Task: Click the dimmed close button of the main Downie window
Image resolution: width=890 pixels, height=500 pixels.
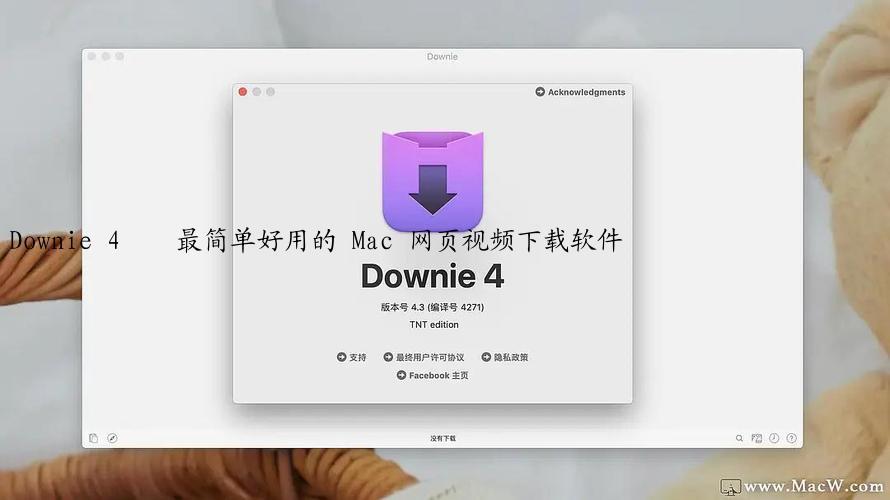Action: pyautogui.click(x=92, y=56)
